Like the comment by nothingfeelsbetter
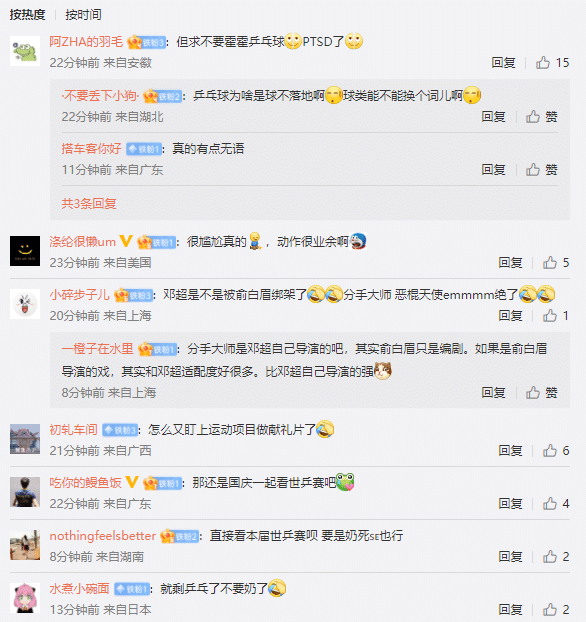This screenshot has height=622, width=586. pyautogui.click(x=556, y=557)
